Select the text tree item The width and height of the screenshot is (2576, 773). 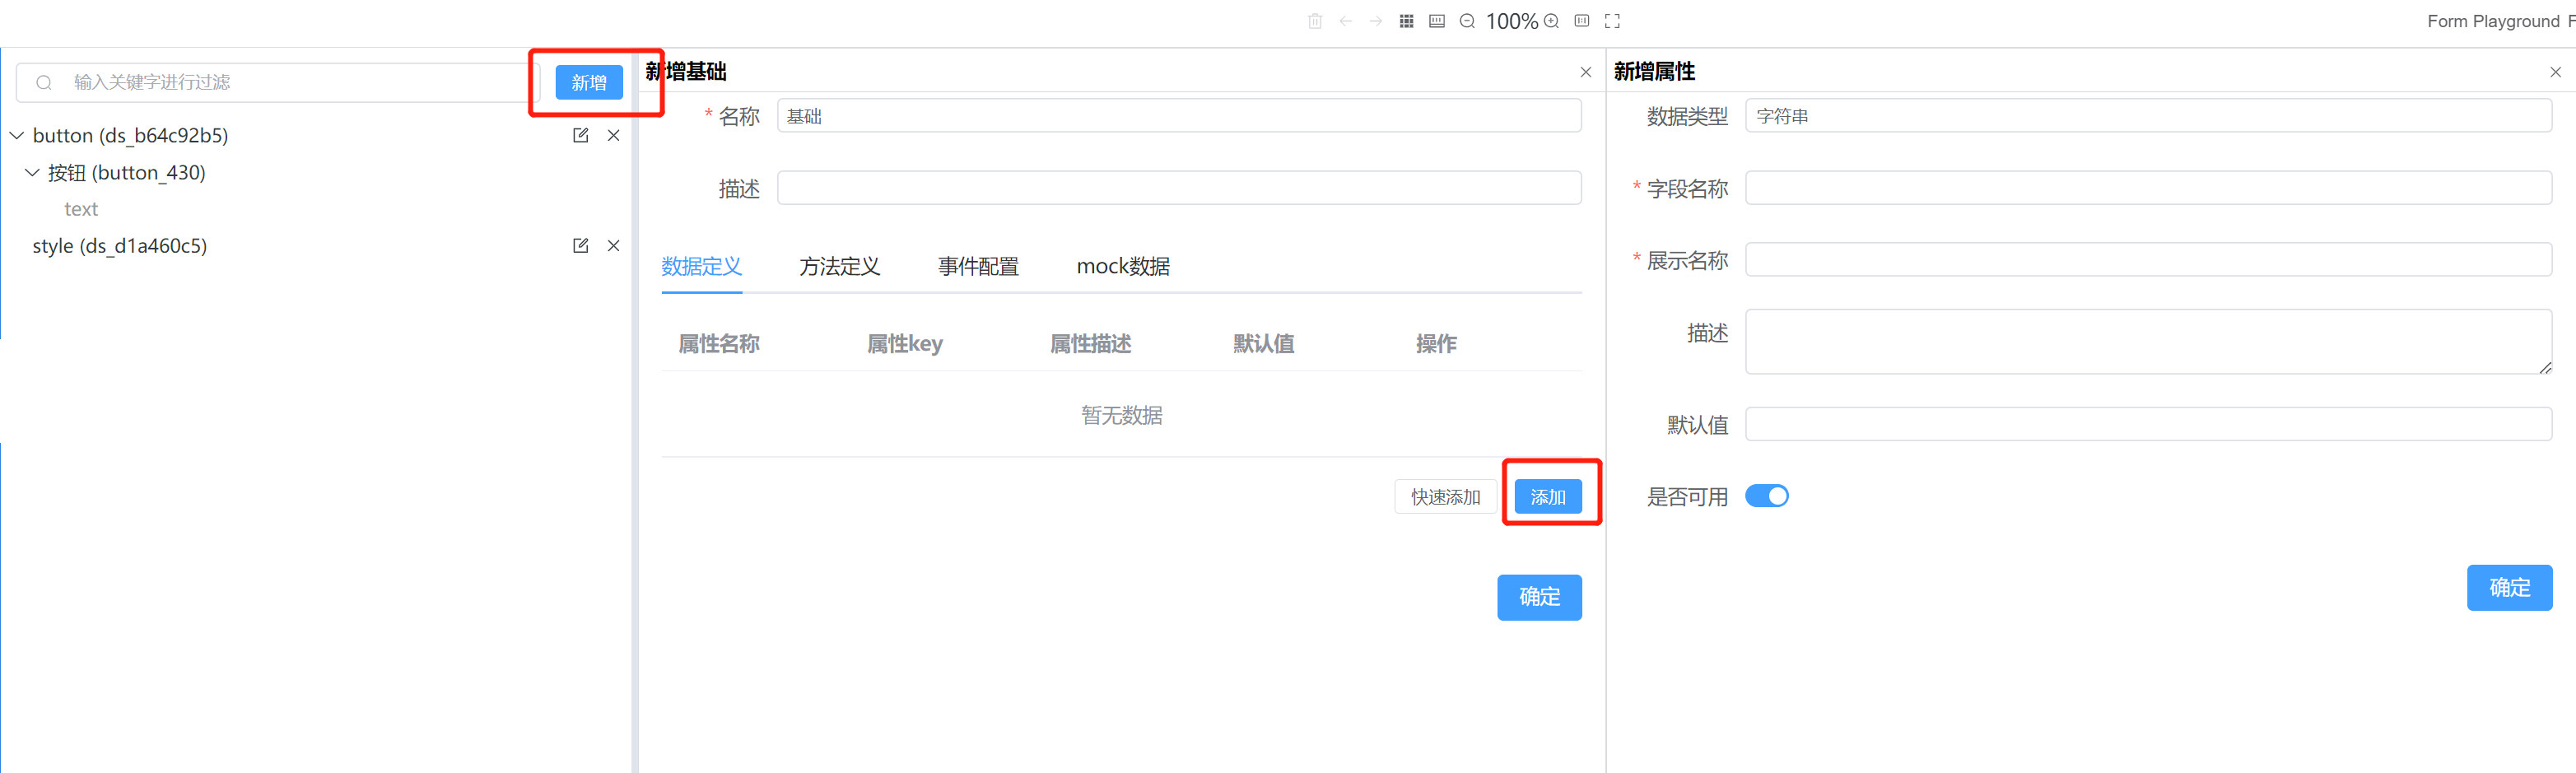[81, 209]
